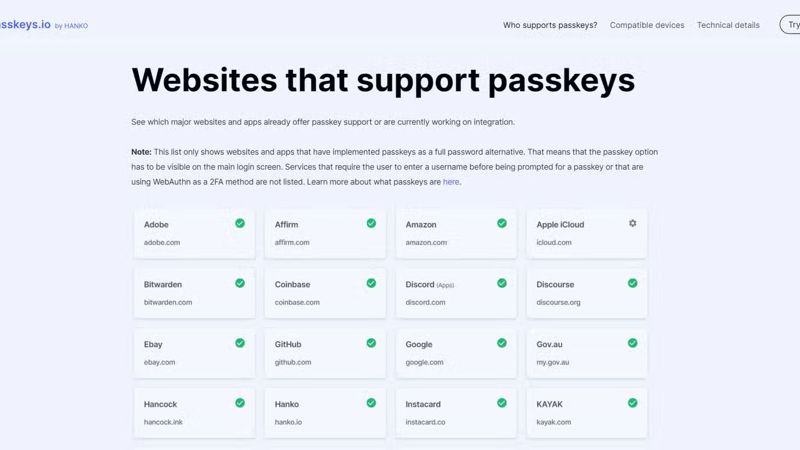Click the Bitwarden green checkmark icon

click(240, 283)
